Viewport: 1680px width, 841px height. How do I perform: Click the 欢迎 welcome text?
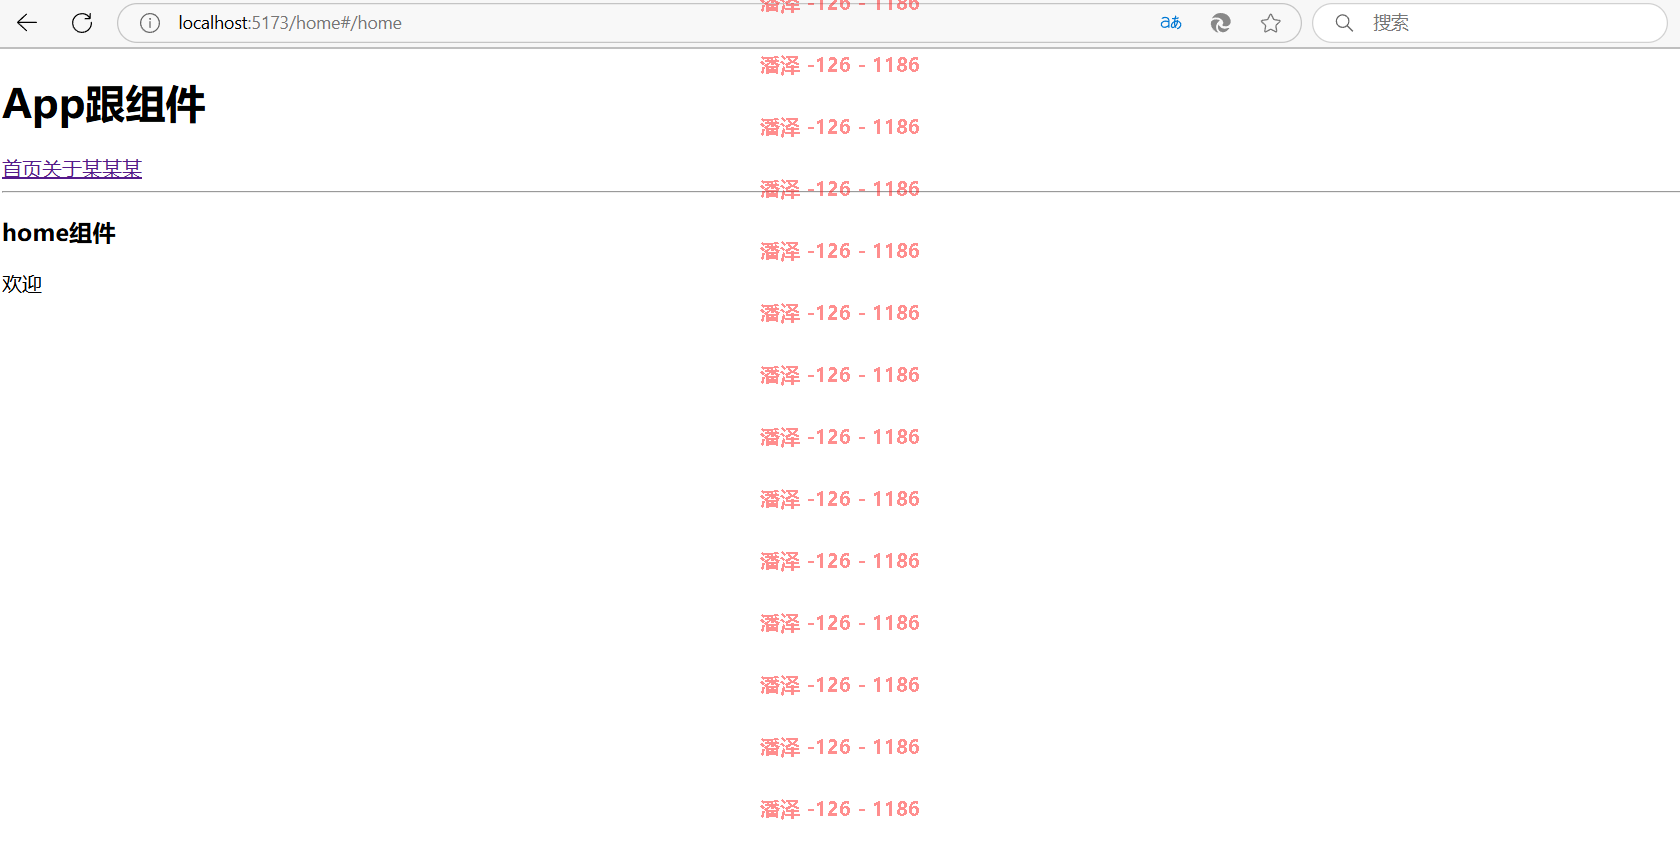(x=22, y=284)
